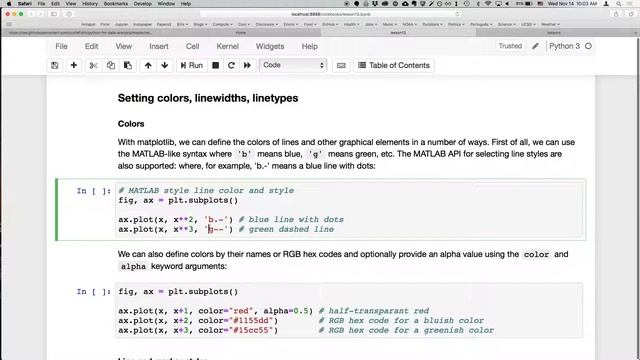Restart the kernel using the circular arrow
This screenshot has height=360, width=640.
click(x=231, y=65)
